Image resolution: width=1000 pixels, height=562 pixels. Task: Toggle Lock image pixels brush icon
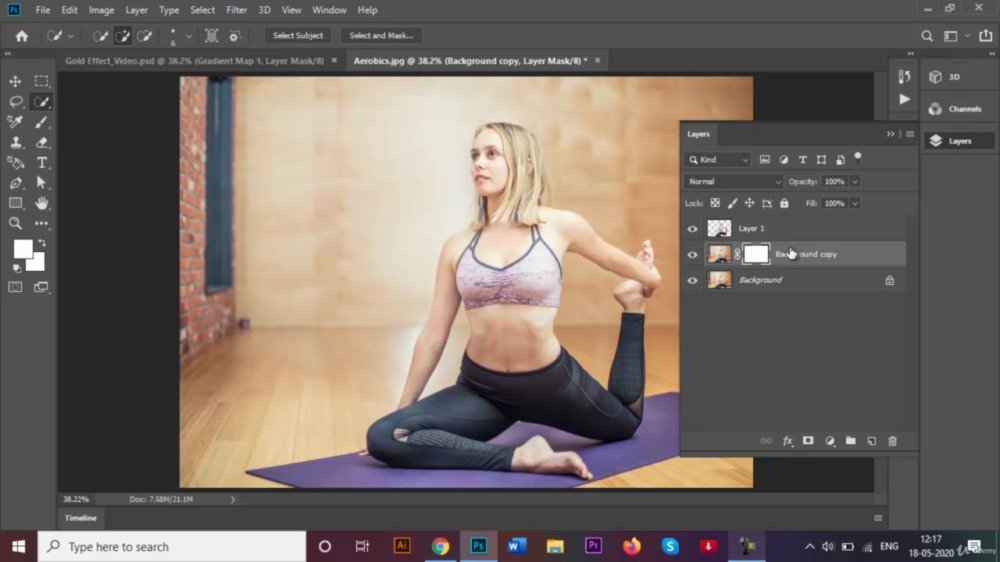click(732, 203)
